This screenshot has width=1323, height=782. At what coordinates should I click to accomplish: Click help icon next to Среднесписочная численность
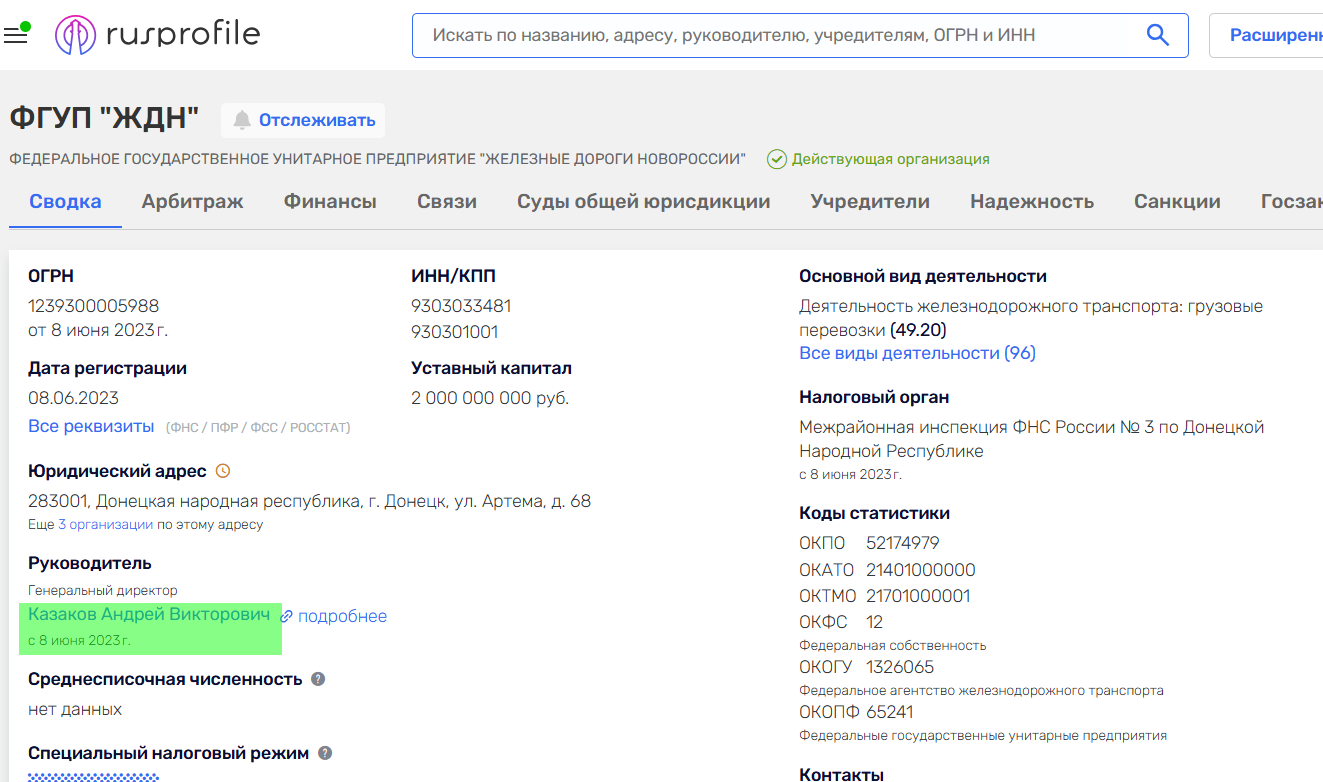(318, 679)
